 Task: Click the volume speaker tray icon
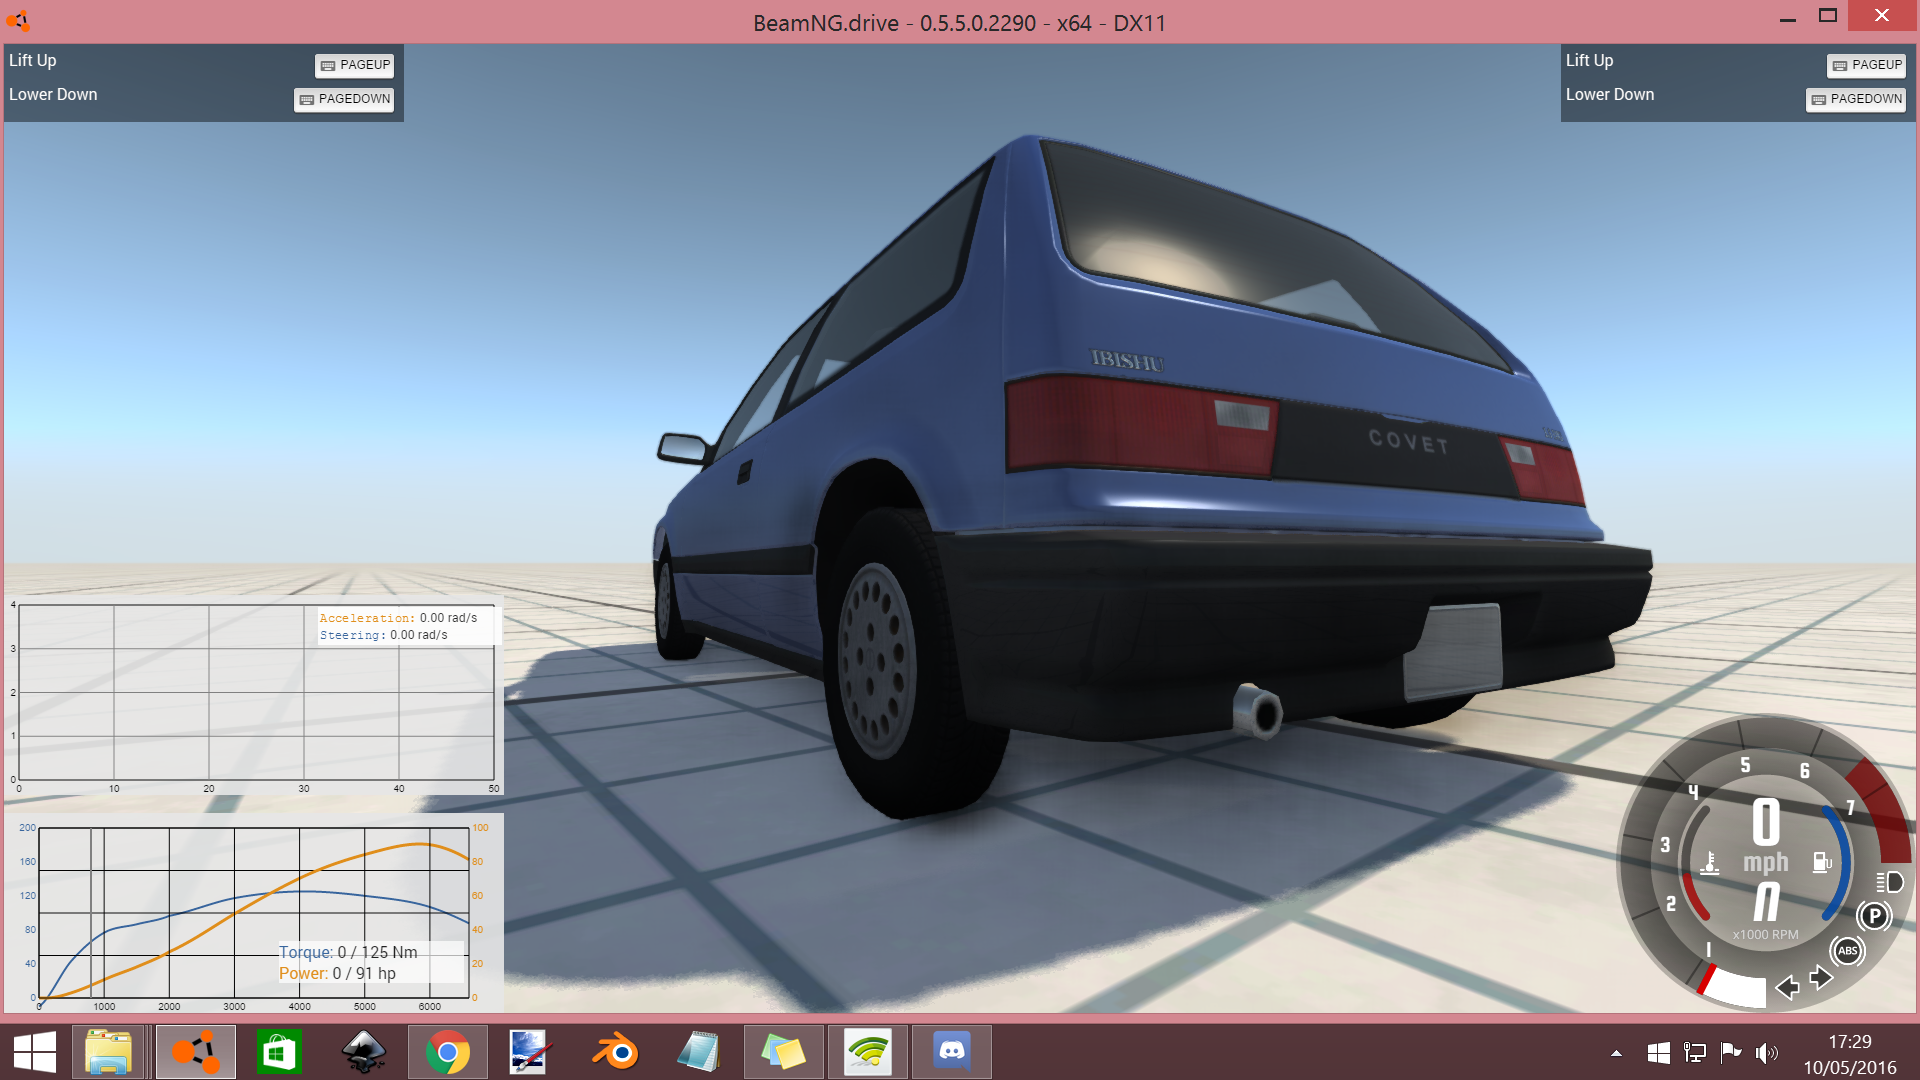click(x=1767, y=1052)
